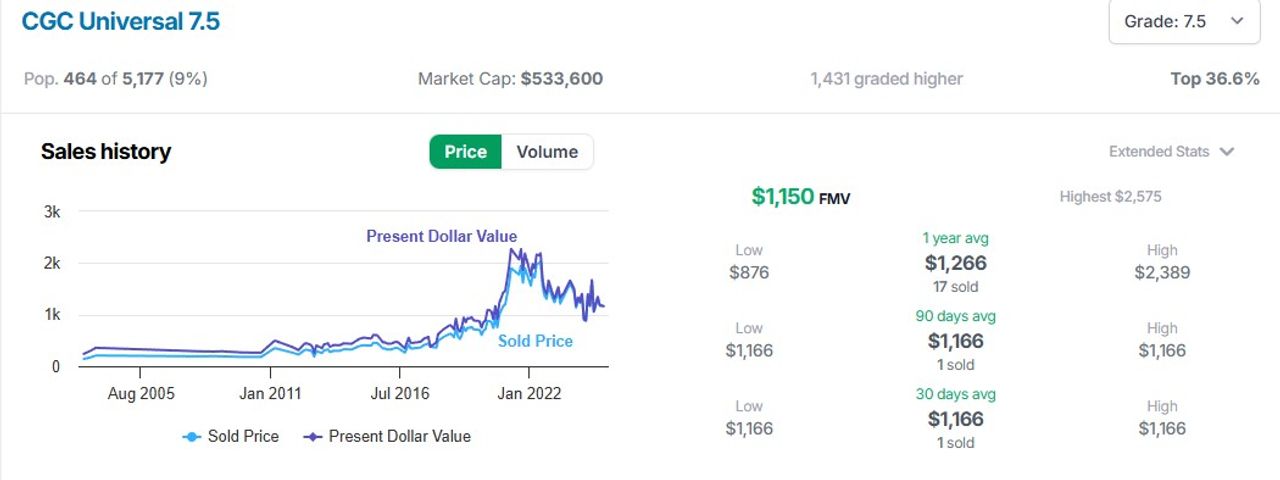The image size is (1280, 480).
Task: Toggle Sold Price series in legend
Action: pyautogui.click(x=230, y=436)
